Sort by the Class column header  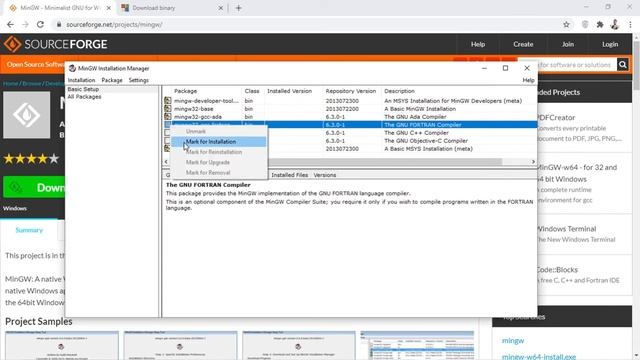pyautogui.click(x=252, y=91)
